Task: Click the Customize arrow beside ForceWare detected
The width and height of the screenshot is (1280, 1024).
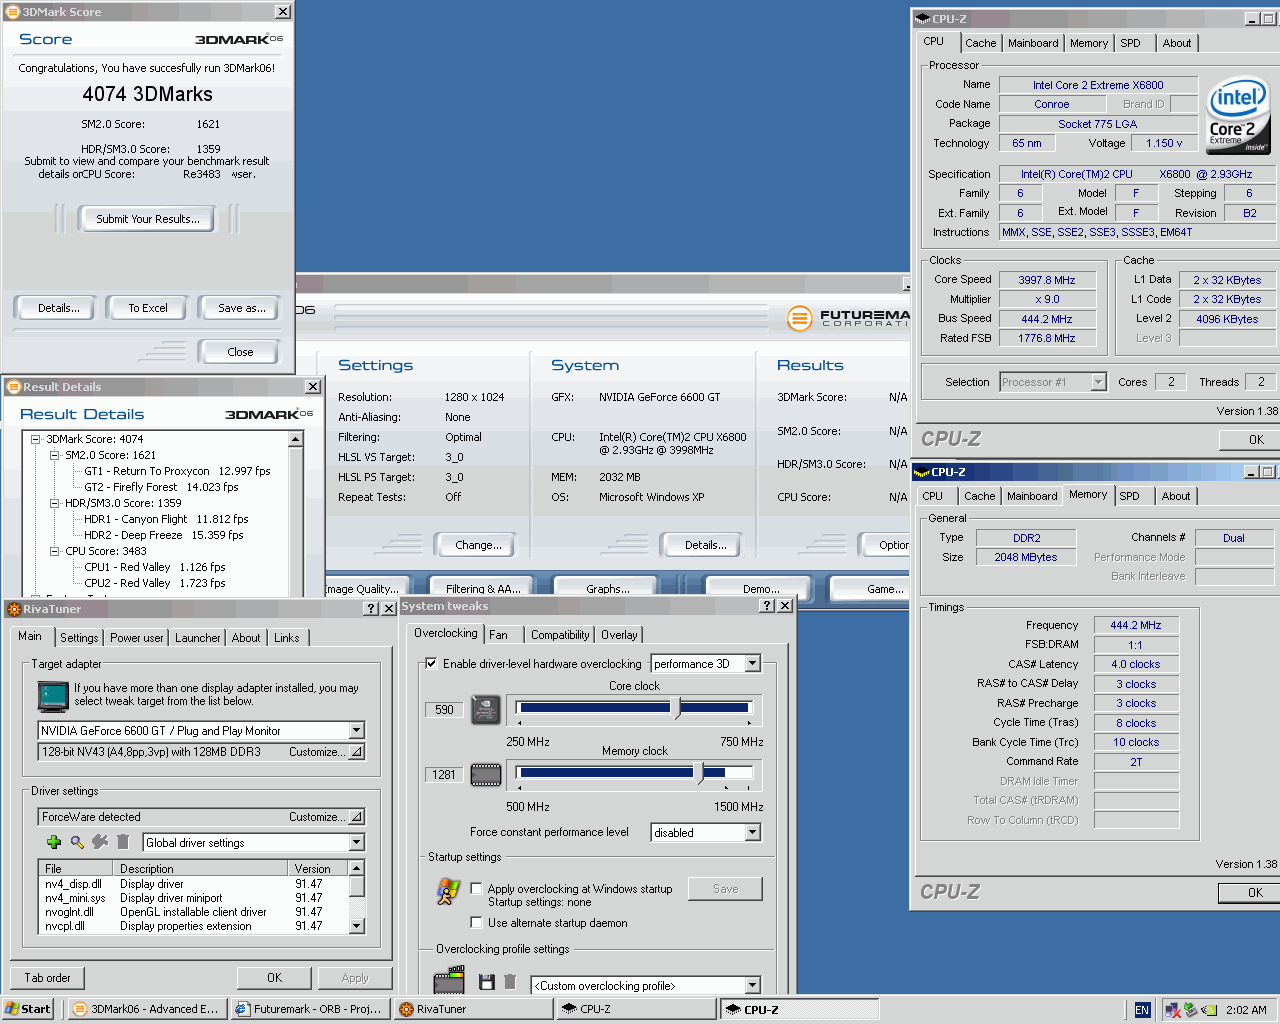Action: click(x=356, y=816)
